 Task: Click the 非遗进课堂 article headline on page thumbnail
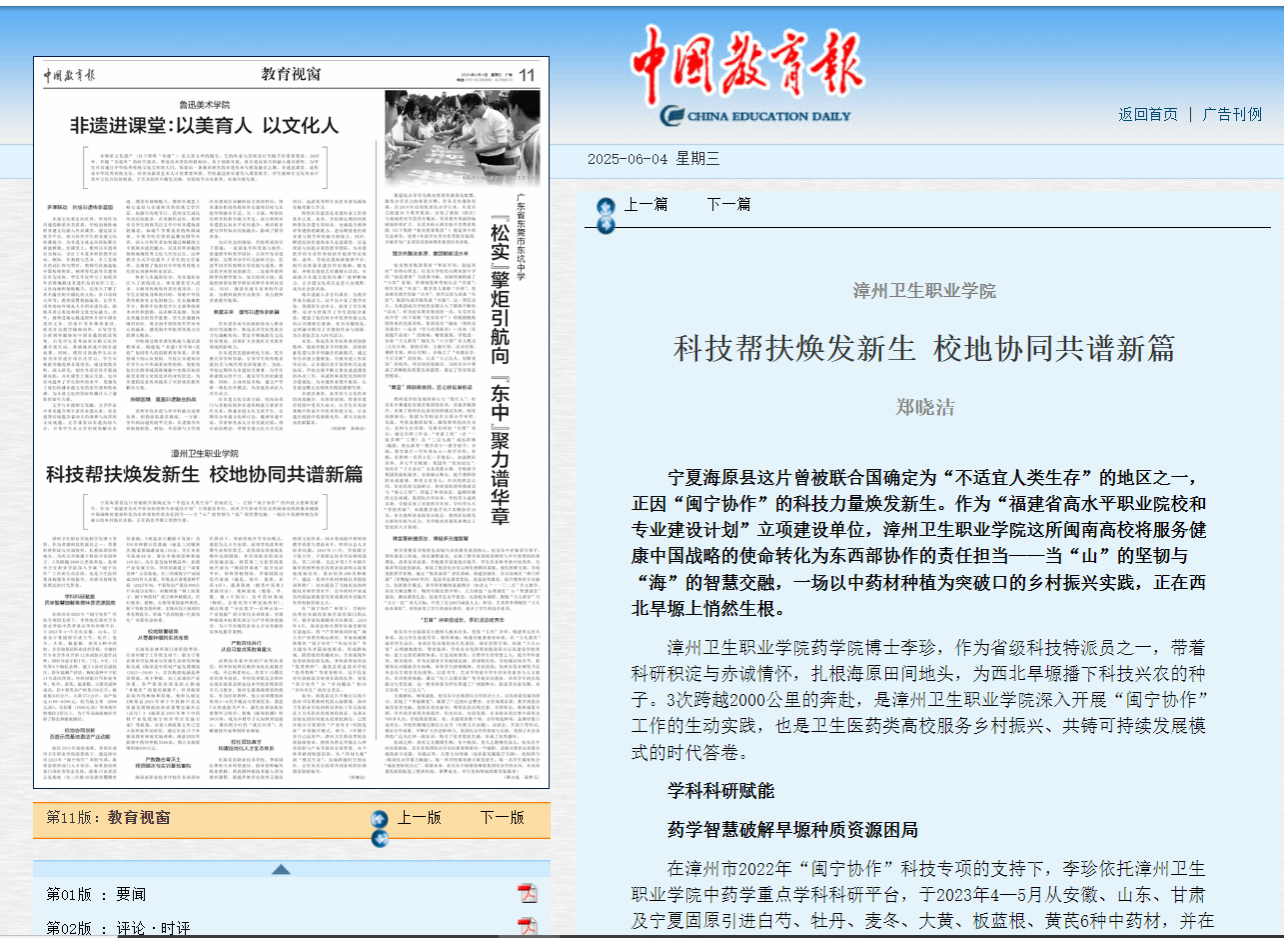coord(204,126)
